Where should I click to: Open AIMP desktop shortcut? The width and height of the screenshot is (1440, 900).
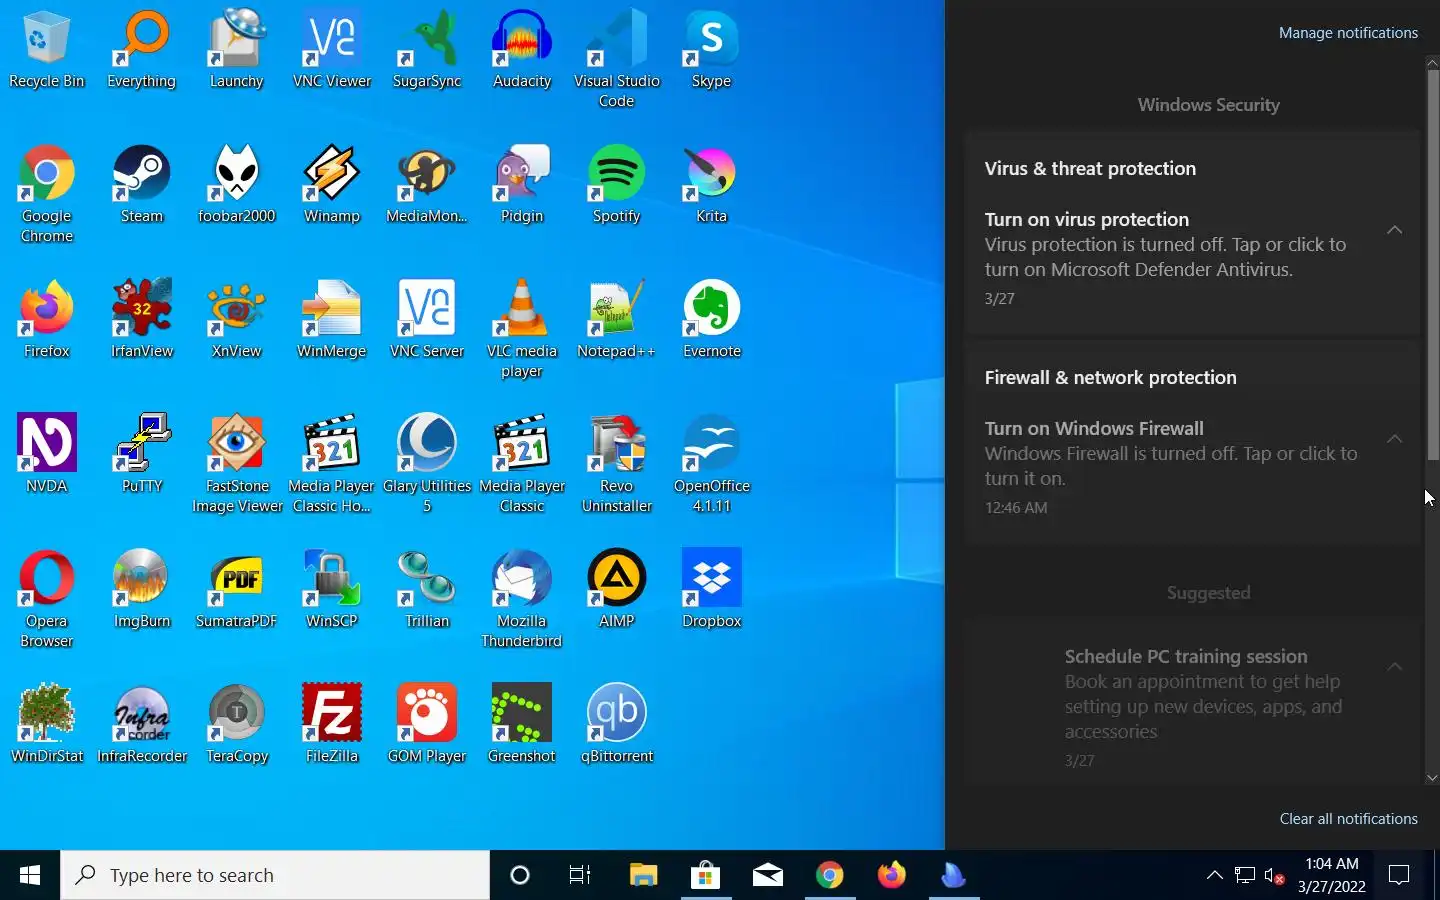pyautogui.click(x=616, y=590)
